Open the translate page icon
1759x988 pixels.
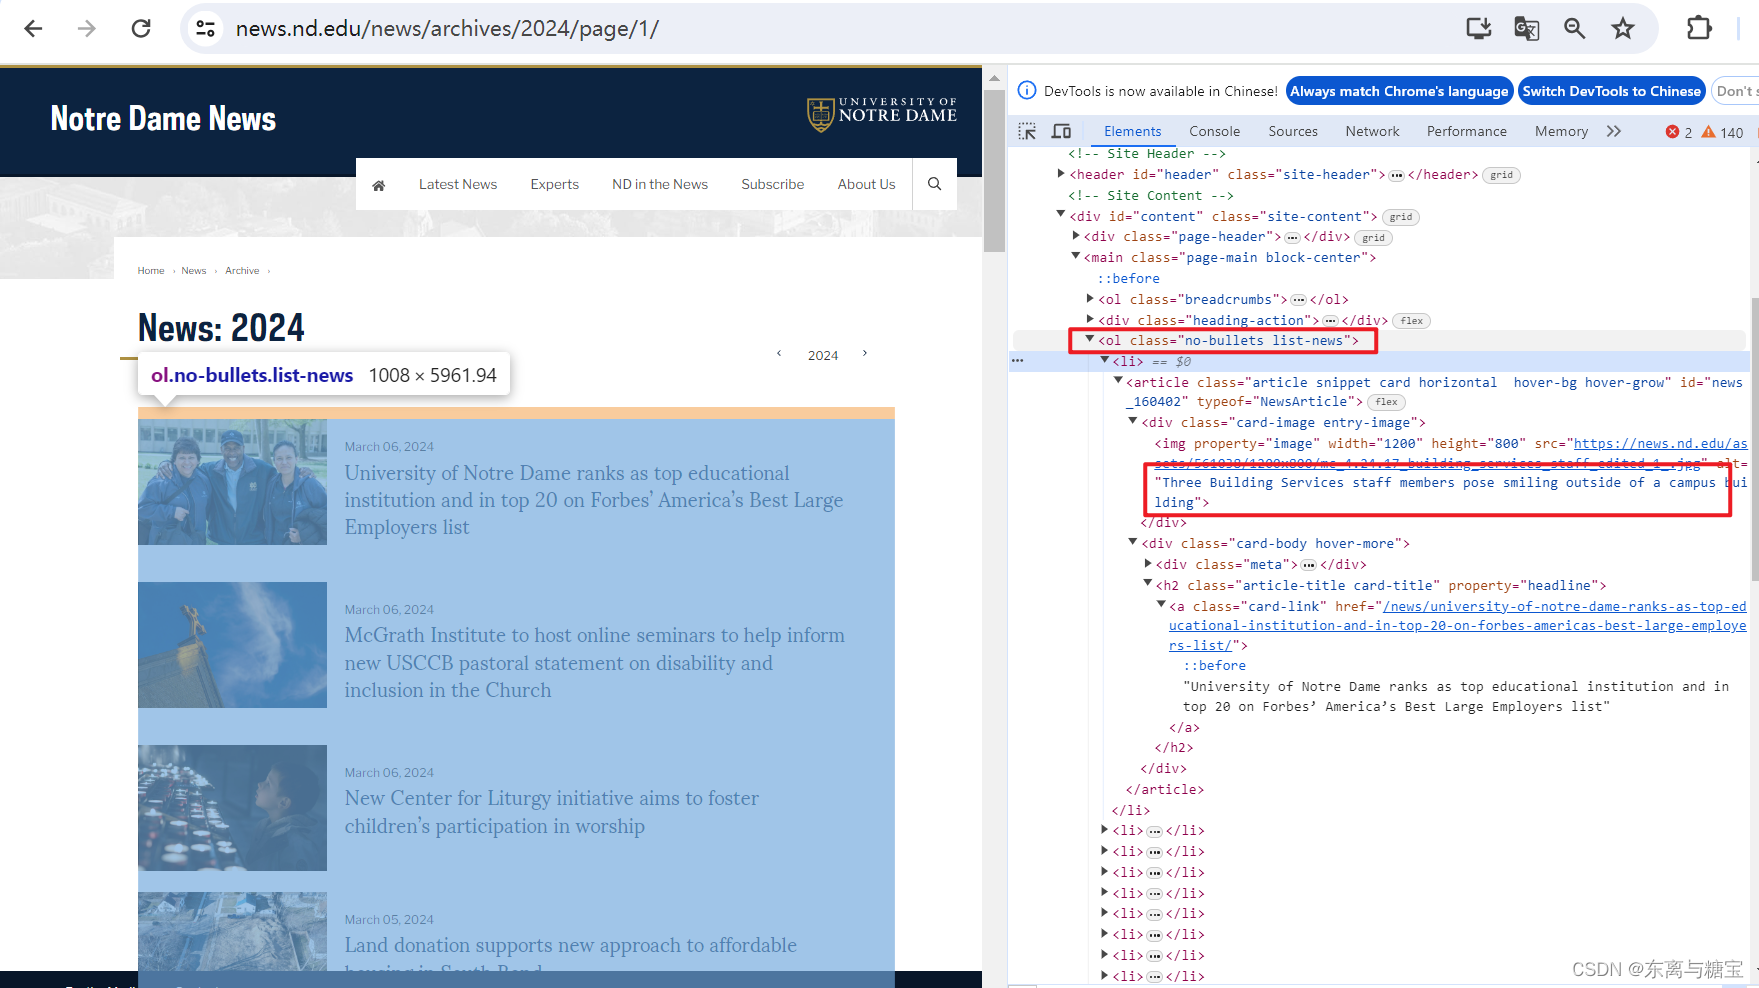(x=1527, y=28)
